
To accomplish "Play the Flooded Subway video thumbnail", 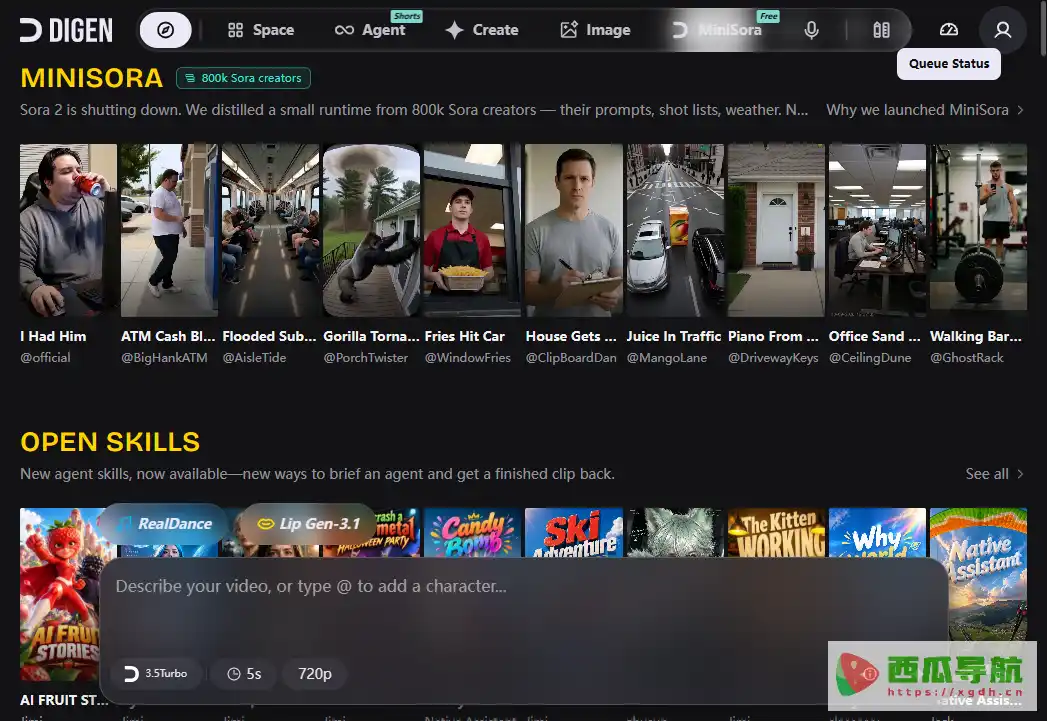I will tap(270, 230).
